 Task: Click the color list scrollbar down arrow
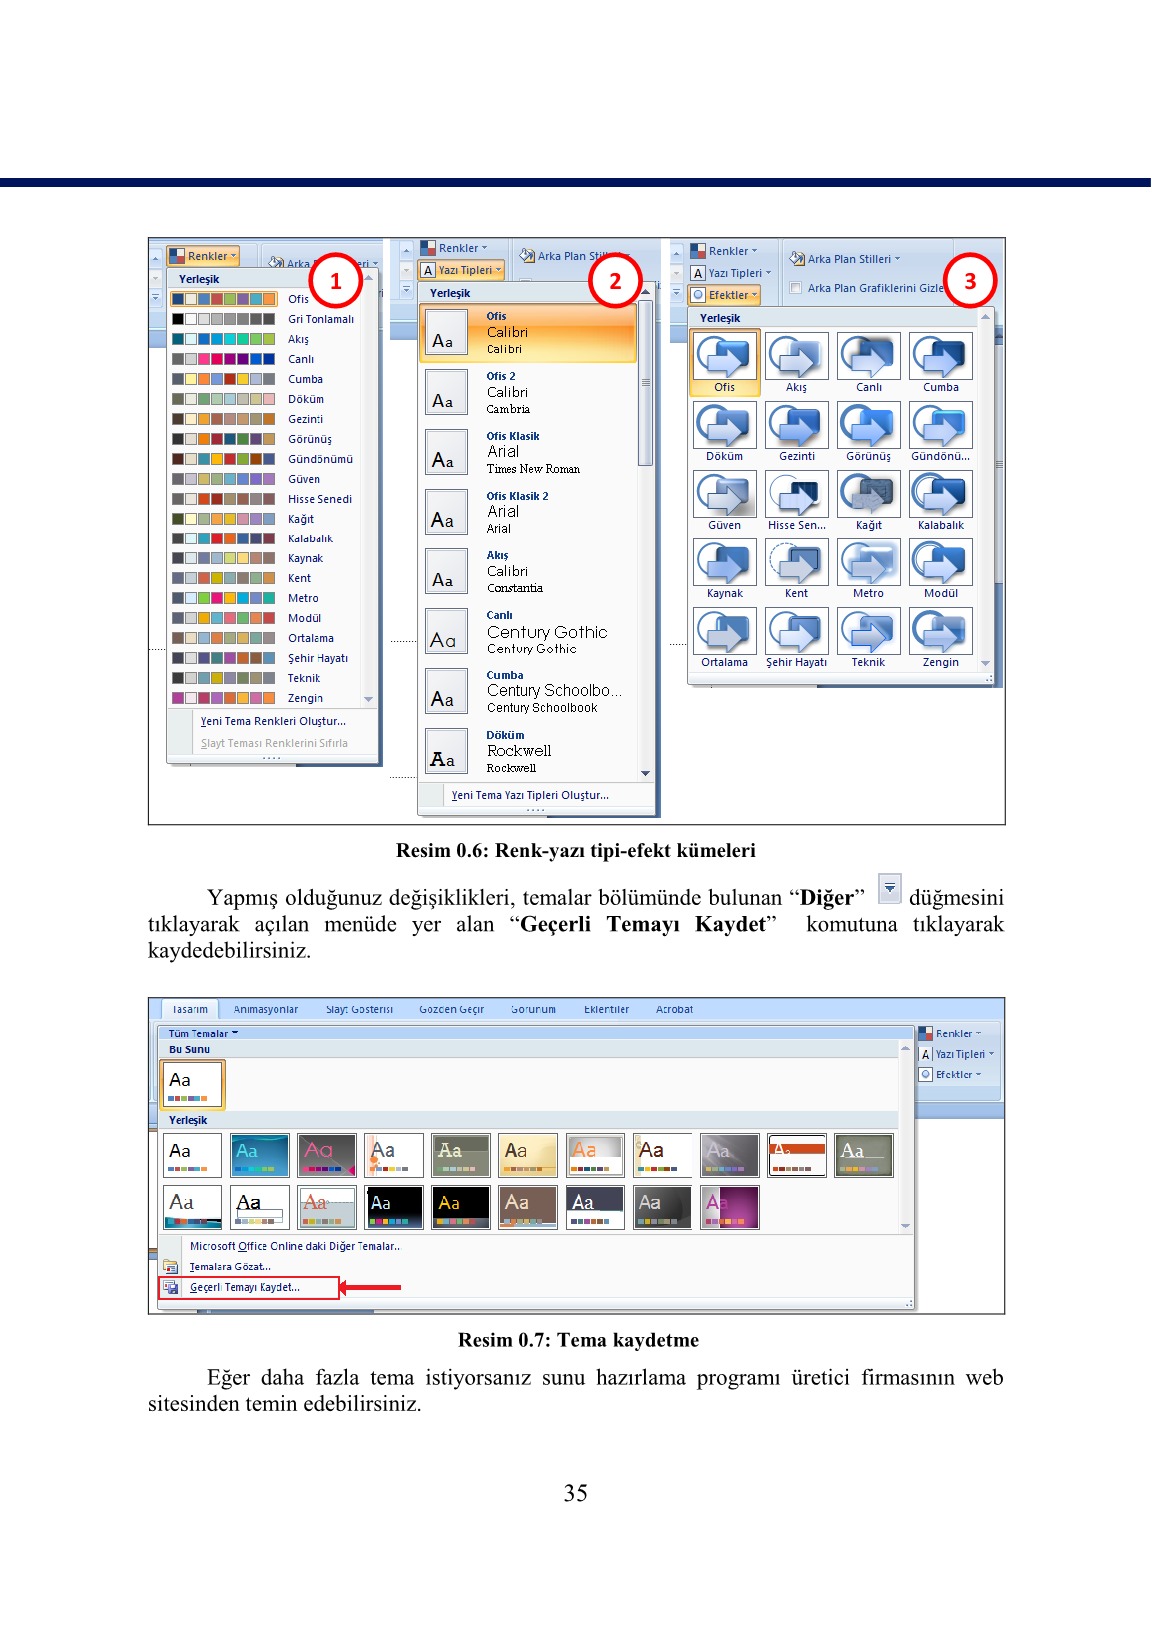point(369,699)
